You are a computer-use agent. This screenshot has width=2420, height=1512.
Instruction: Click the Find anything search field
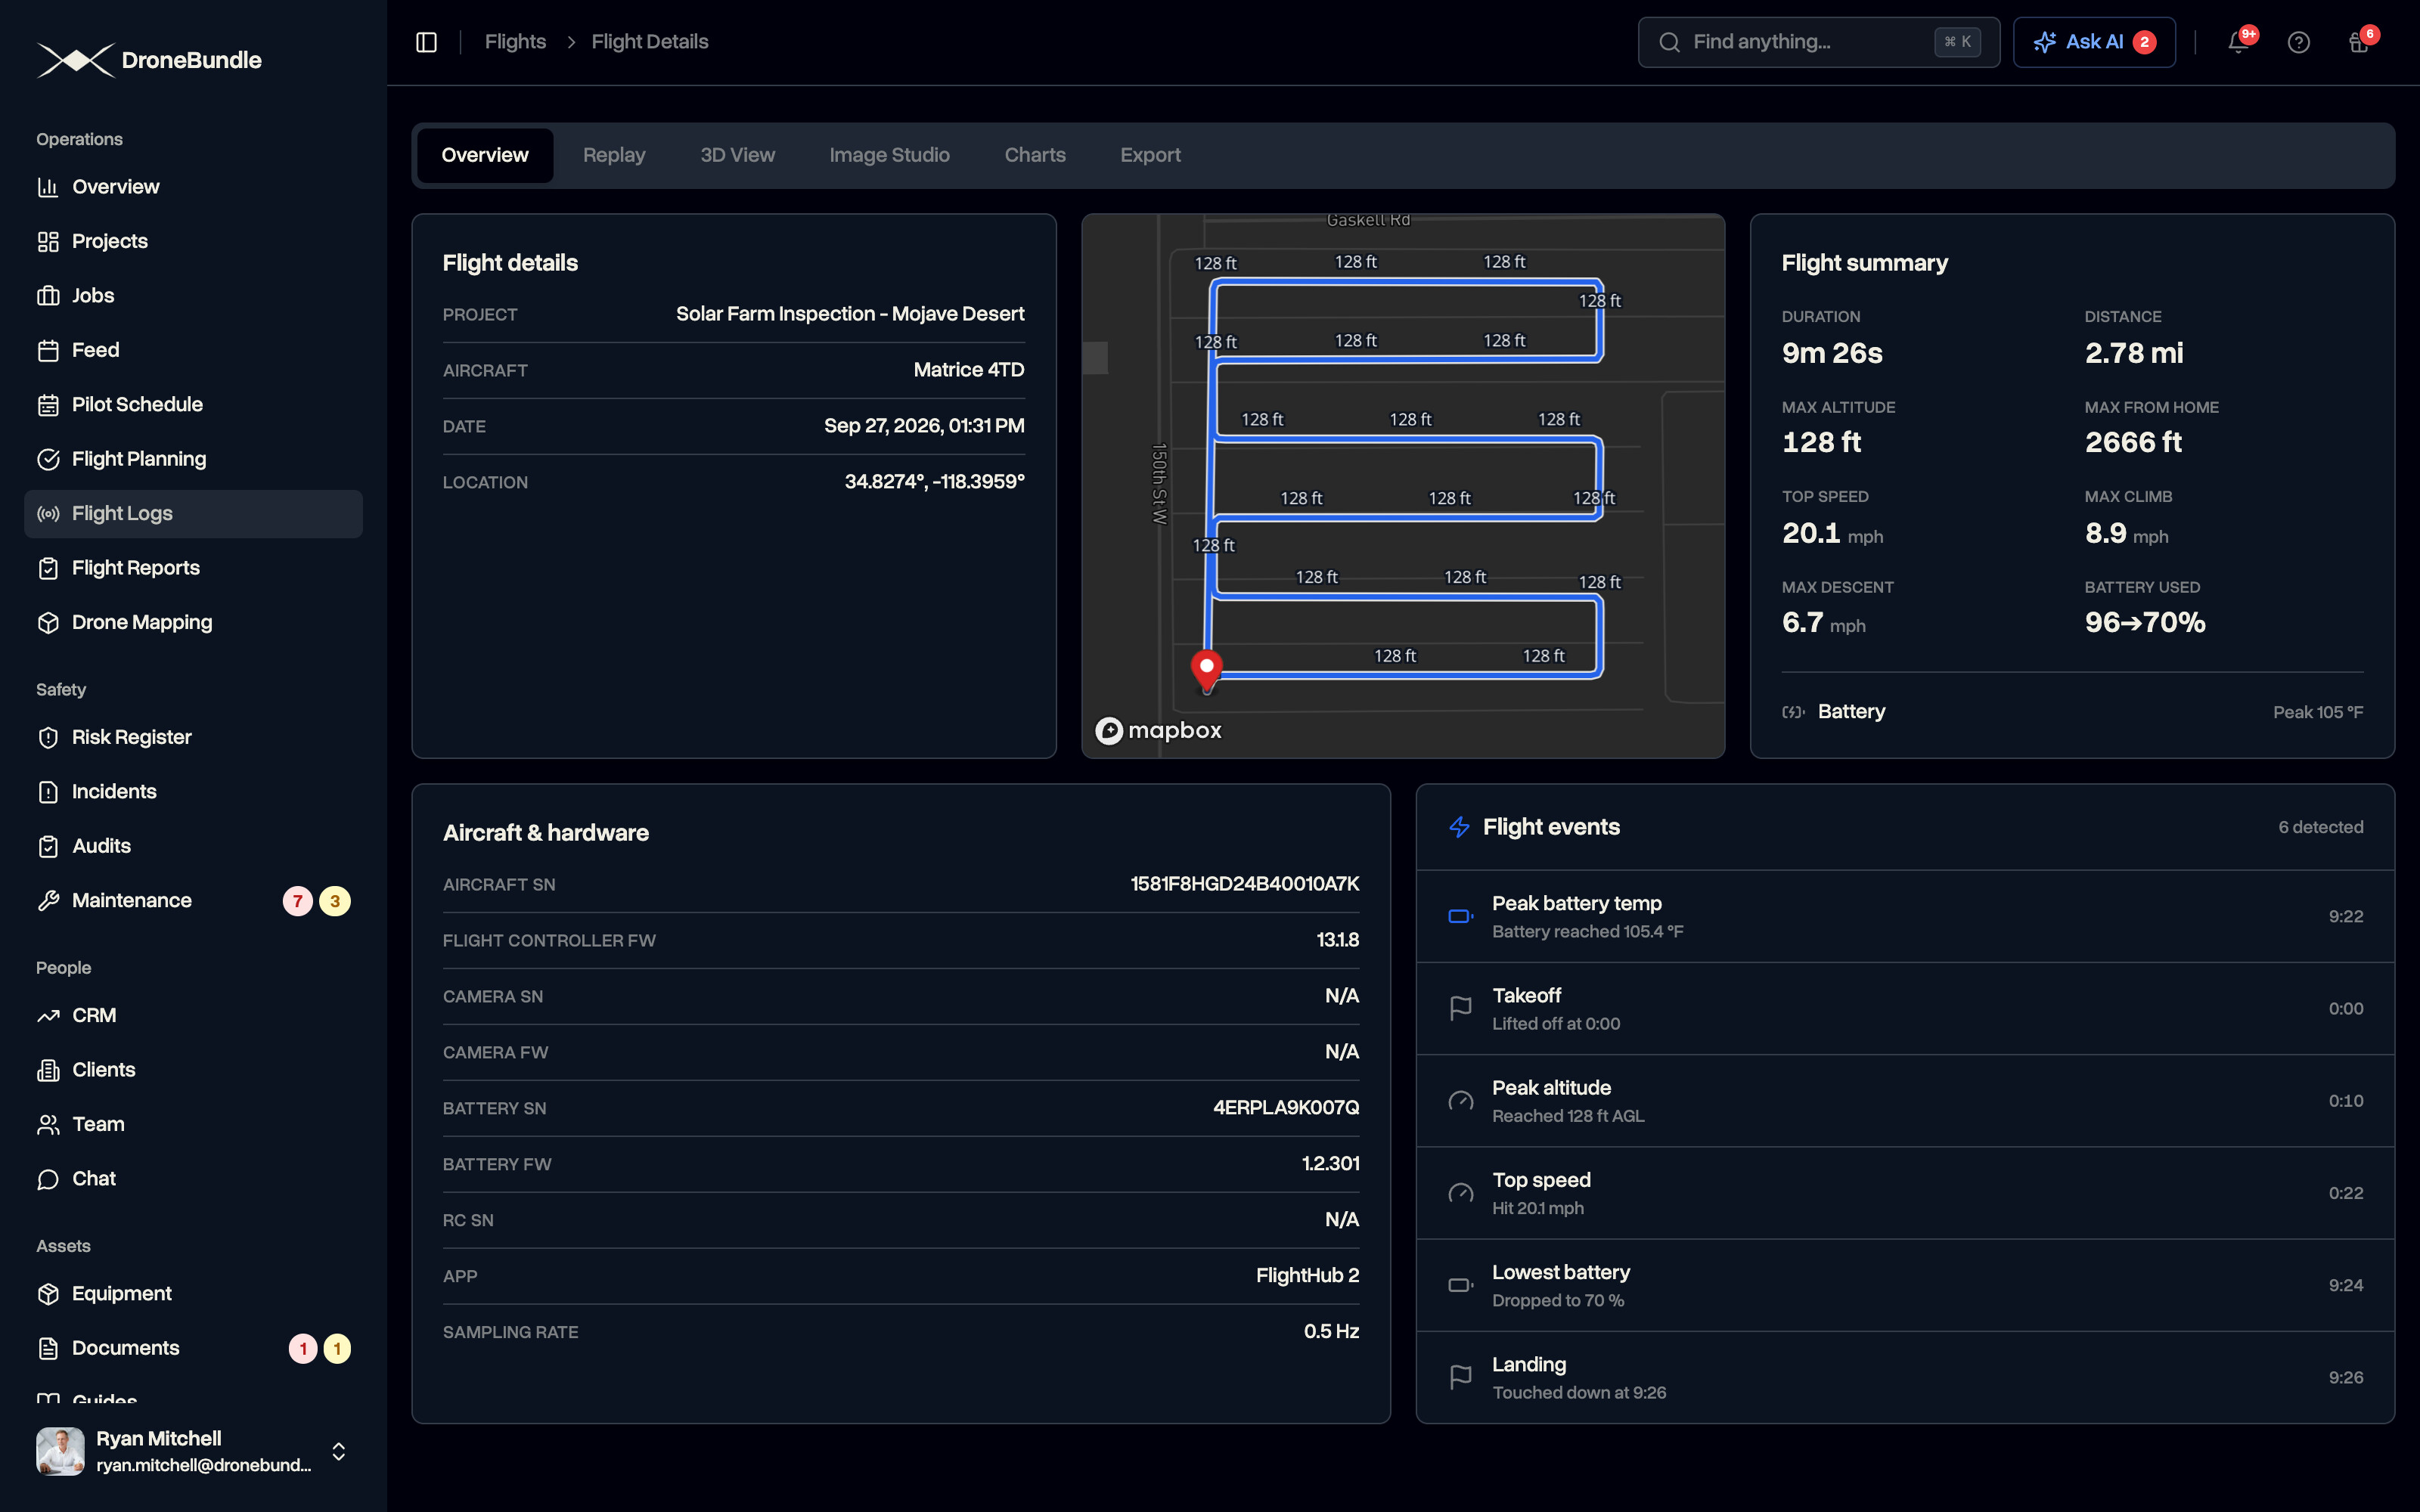coord(1818,42)
